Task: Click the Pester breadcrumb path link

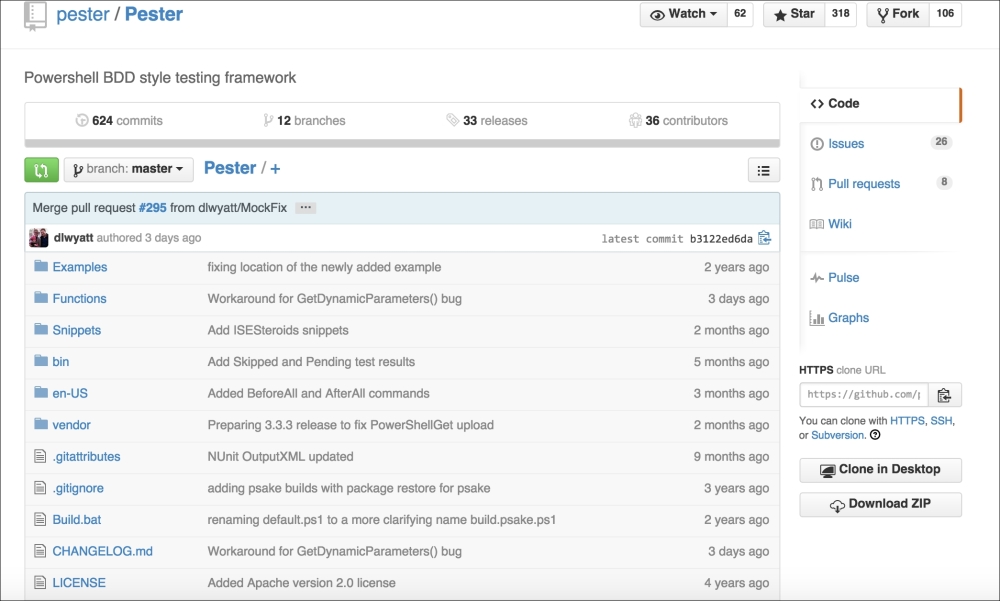Action: (230, 168)
